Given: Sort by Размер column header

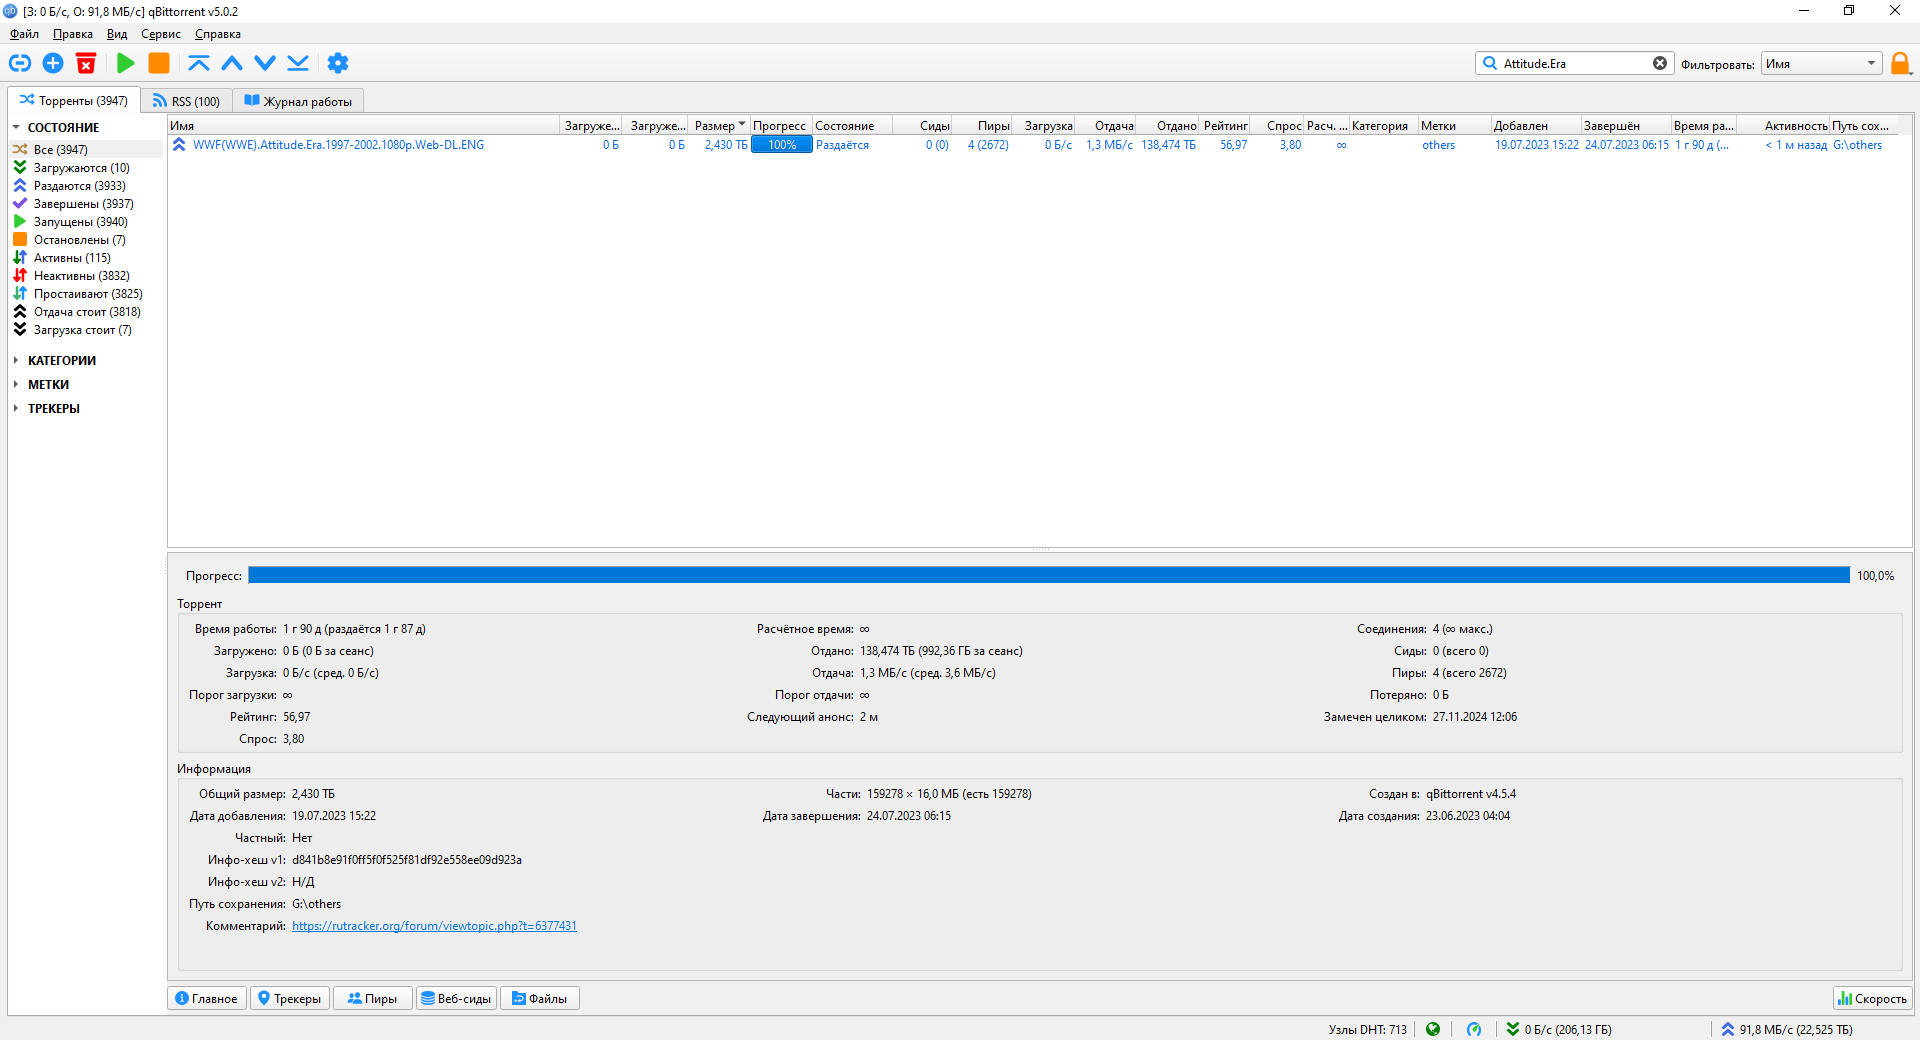Looking at the screenshot, I should [x=720, y=126].
